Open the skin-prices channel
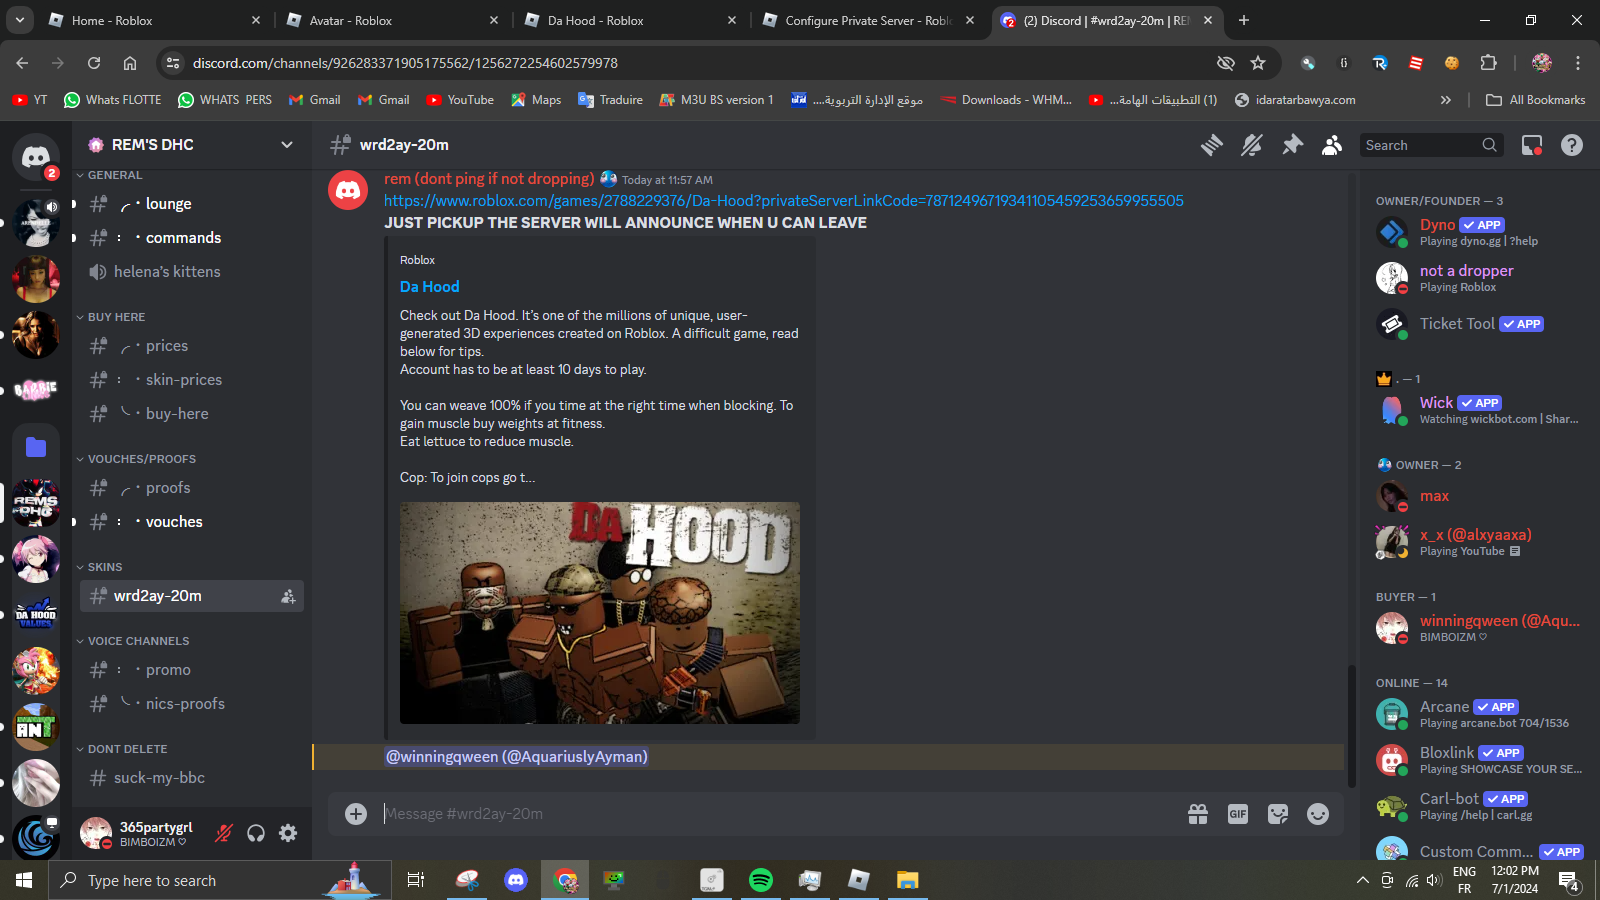The width and height of the screenshot is (1600, 900). click(x=192, y=380)
